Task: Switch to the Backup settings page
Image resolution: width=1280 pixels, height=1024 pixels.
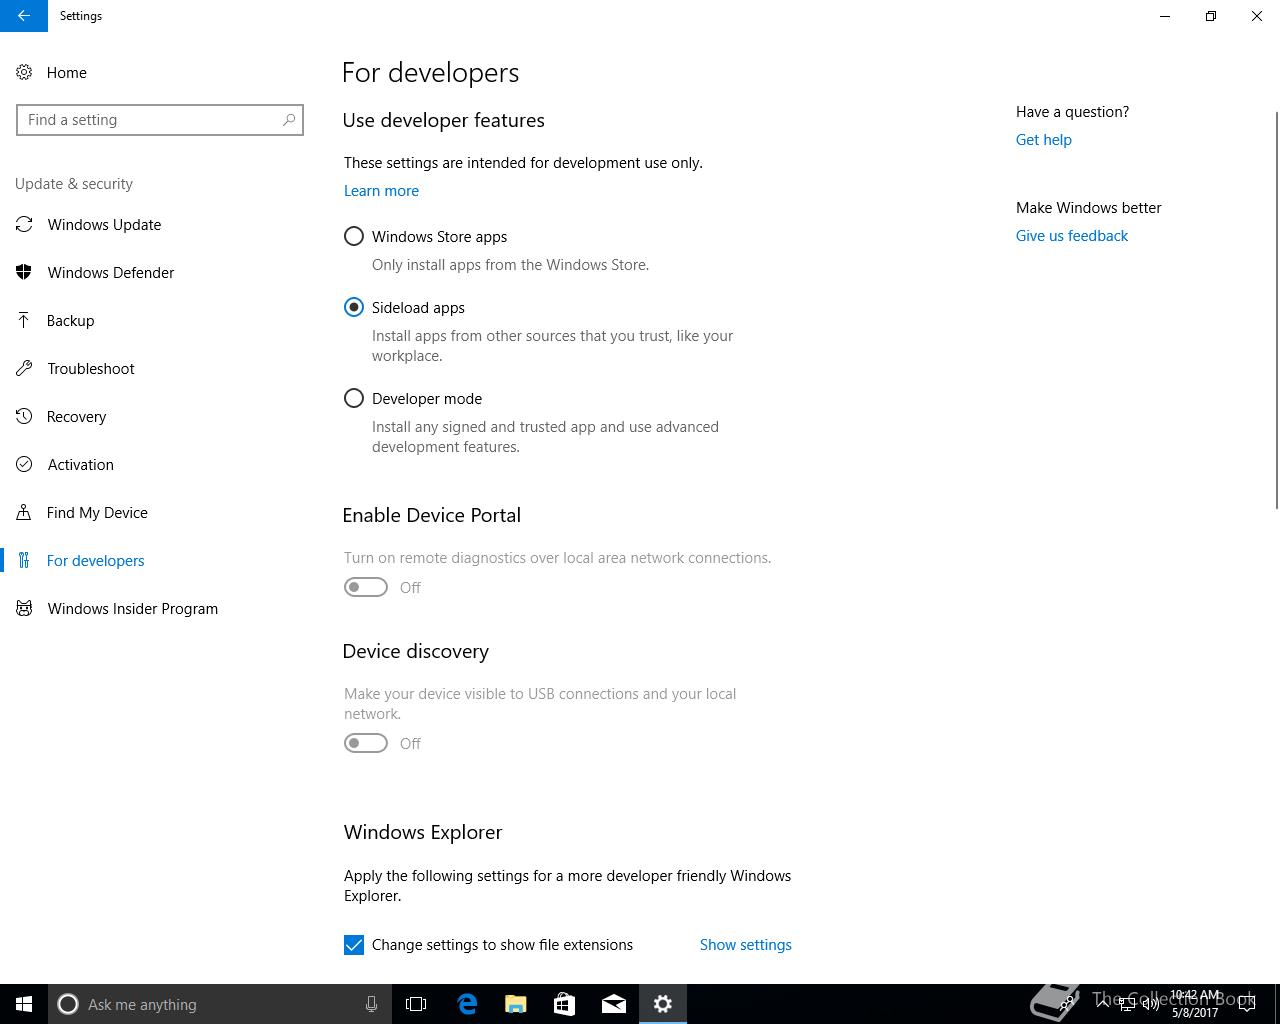Action: tap(70, 320)
